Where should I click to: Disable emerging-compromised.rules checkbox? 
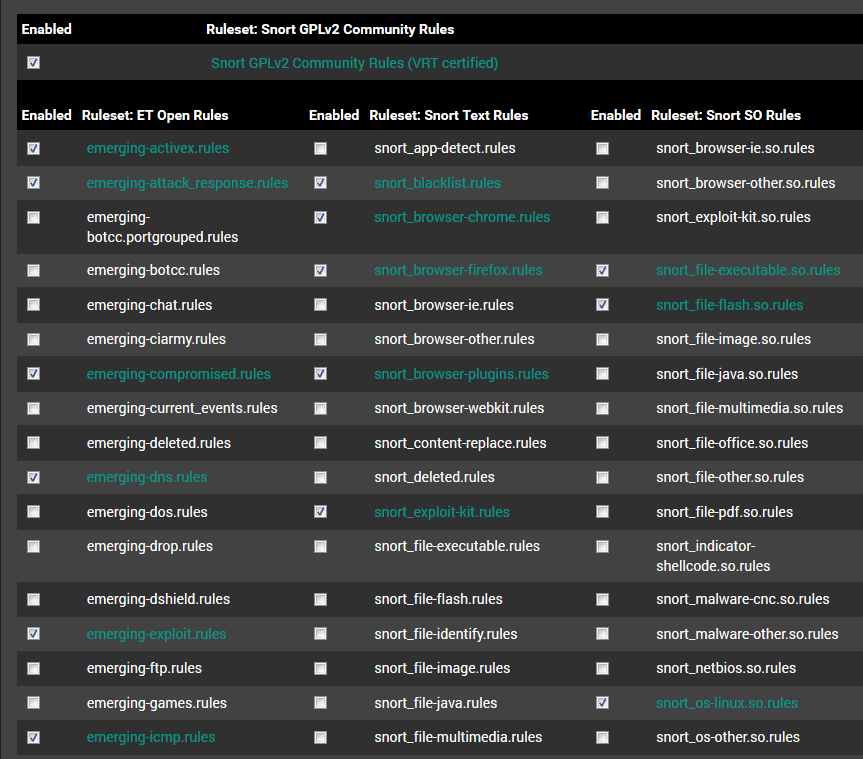coord(34,374)
